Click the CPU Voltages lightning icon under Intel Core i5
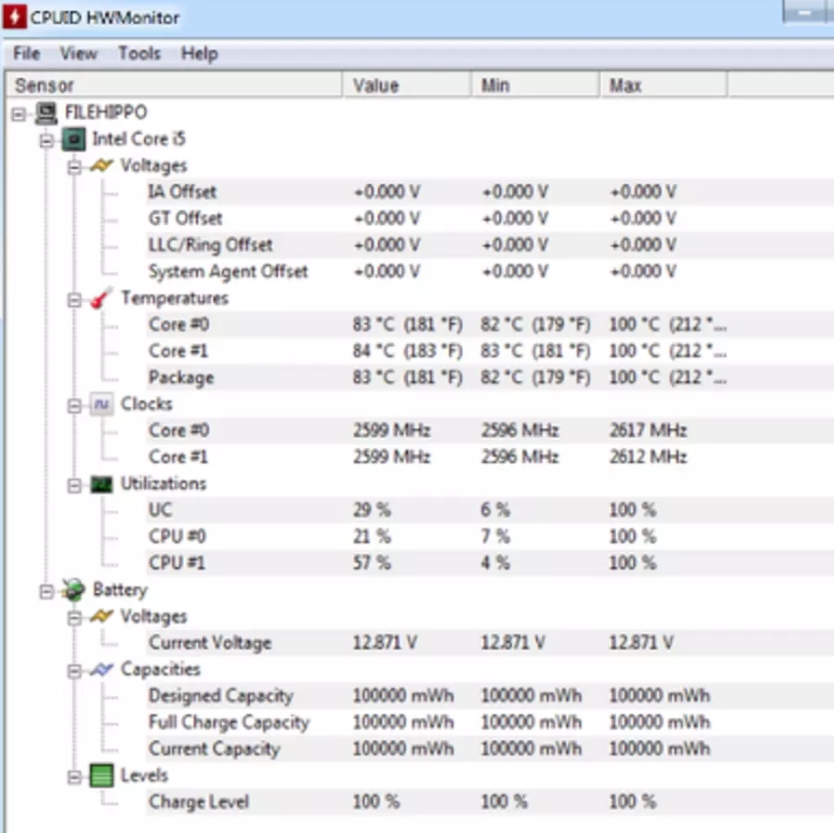This screenshot has height=833, width=834. 102,165
